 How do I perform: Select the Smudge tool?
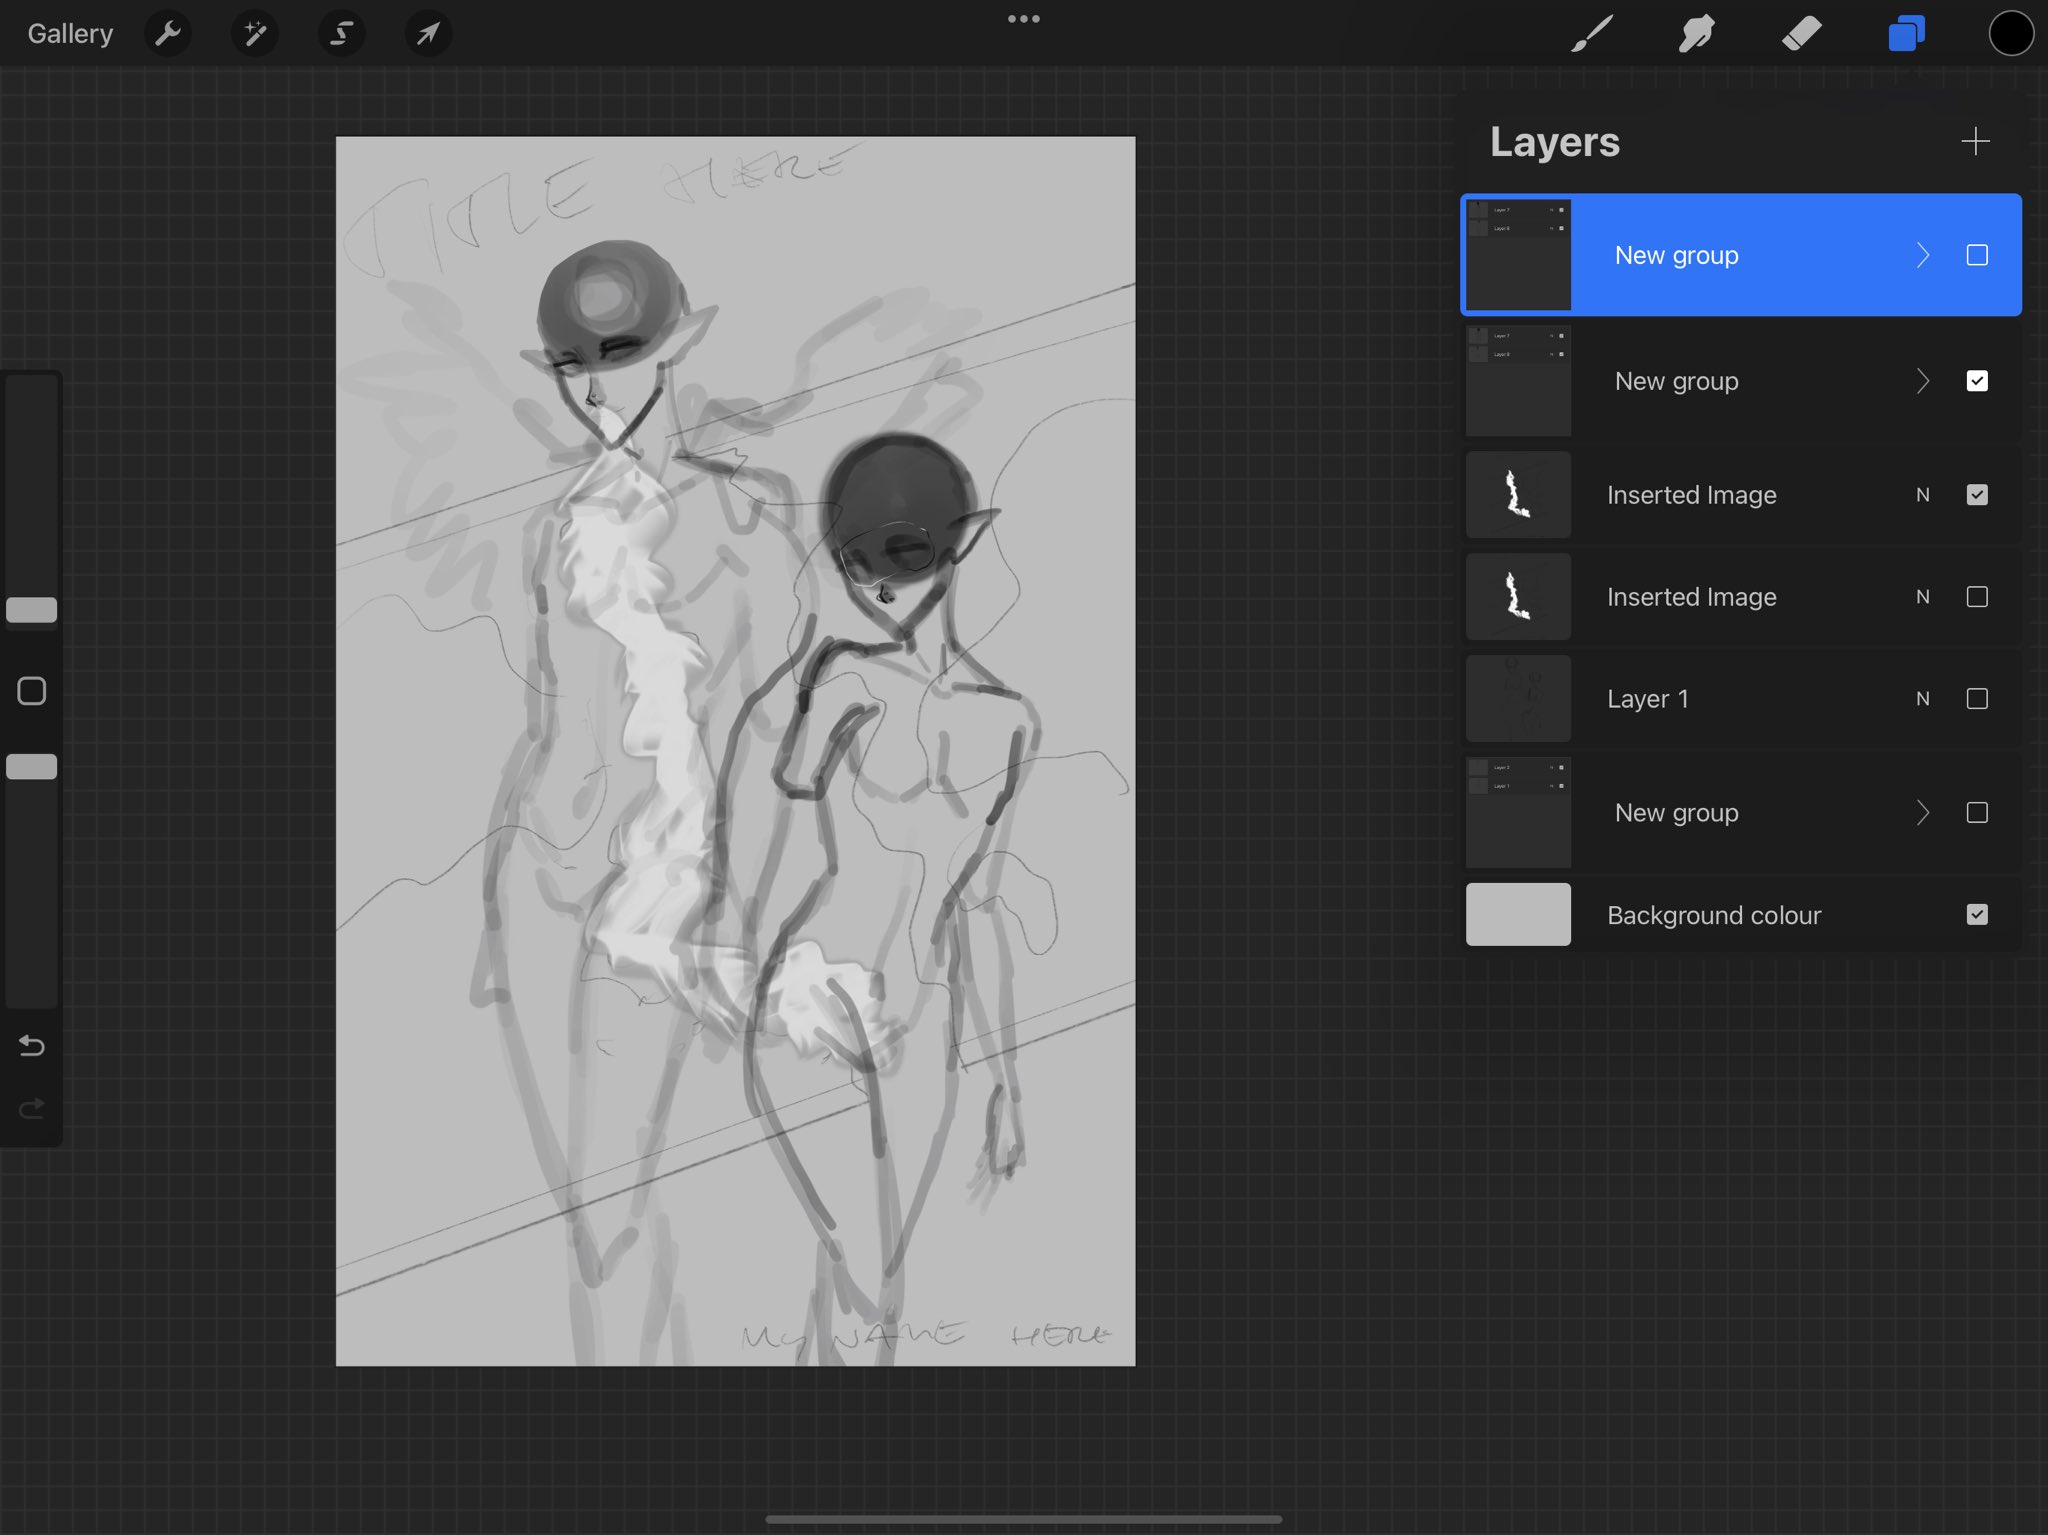(1697, 34)
